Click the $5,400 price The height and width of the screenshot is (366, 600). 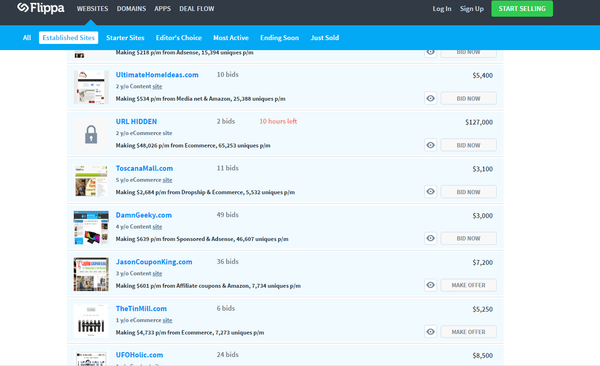(483, 75)
